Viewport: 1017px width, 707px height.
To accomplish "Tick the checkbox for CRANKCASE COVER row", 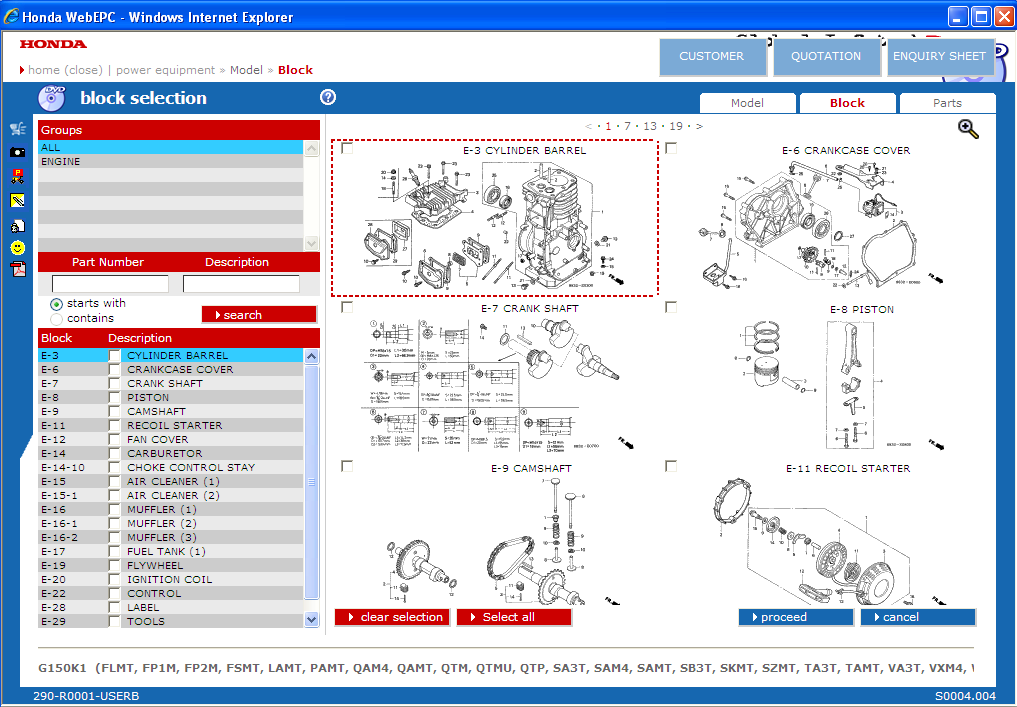I will coord(115,370).
